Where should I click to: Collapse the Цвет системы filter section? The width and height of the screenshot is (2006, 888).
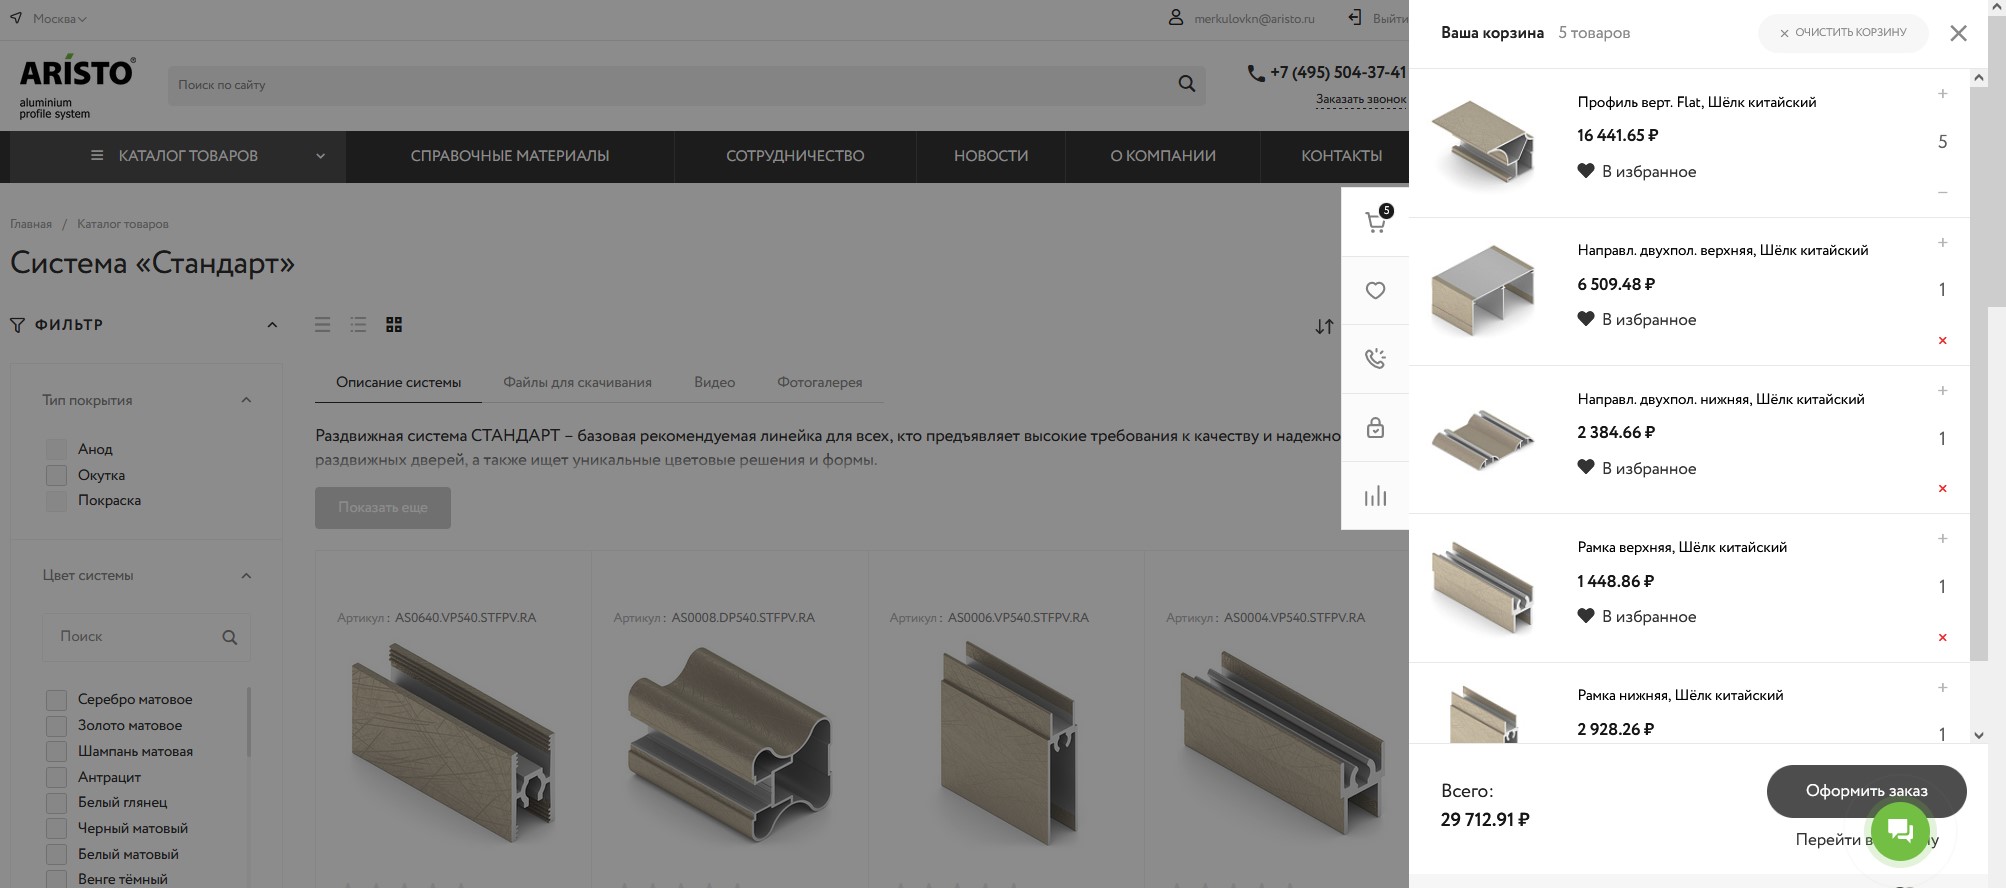click(x=246, y=576)
